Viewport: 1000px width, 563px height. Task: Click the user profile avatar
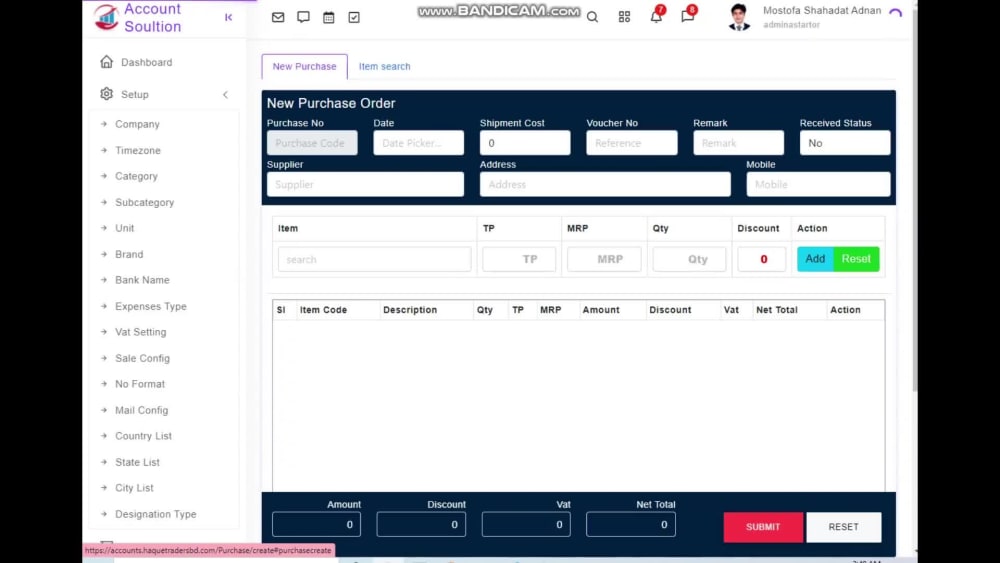[x=739, y=17]
